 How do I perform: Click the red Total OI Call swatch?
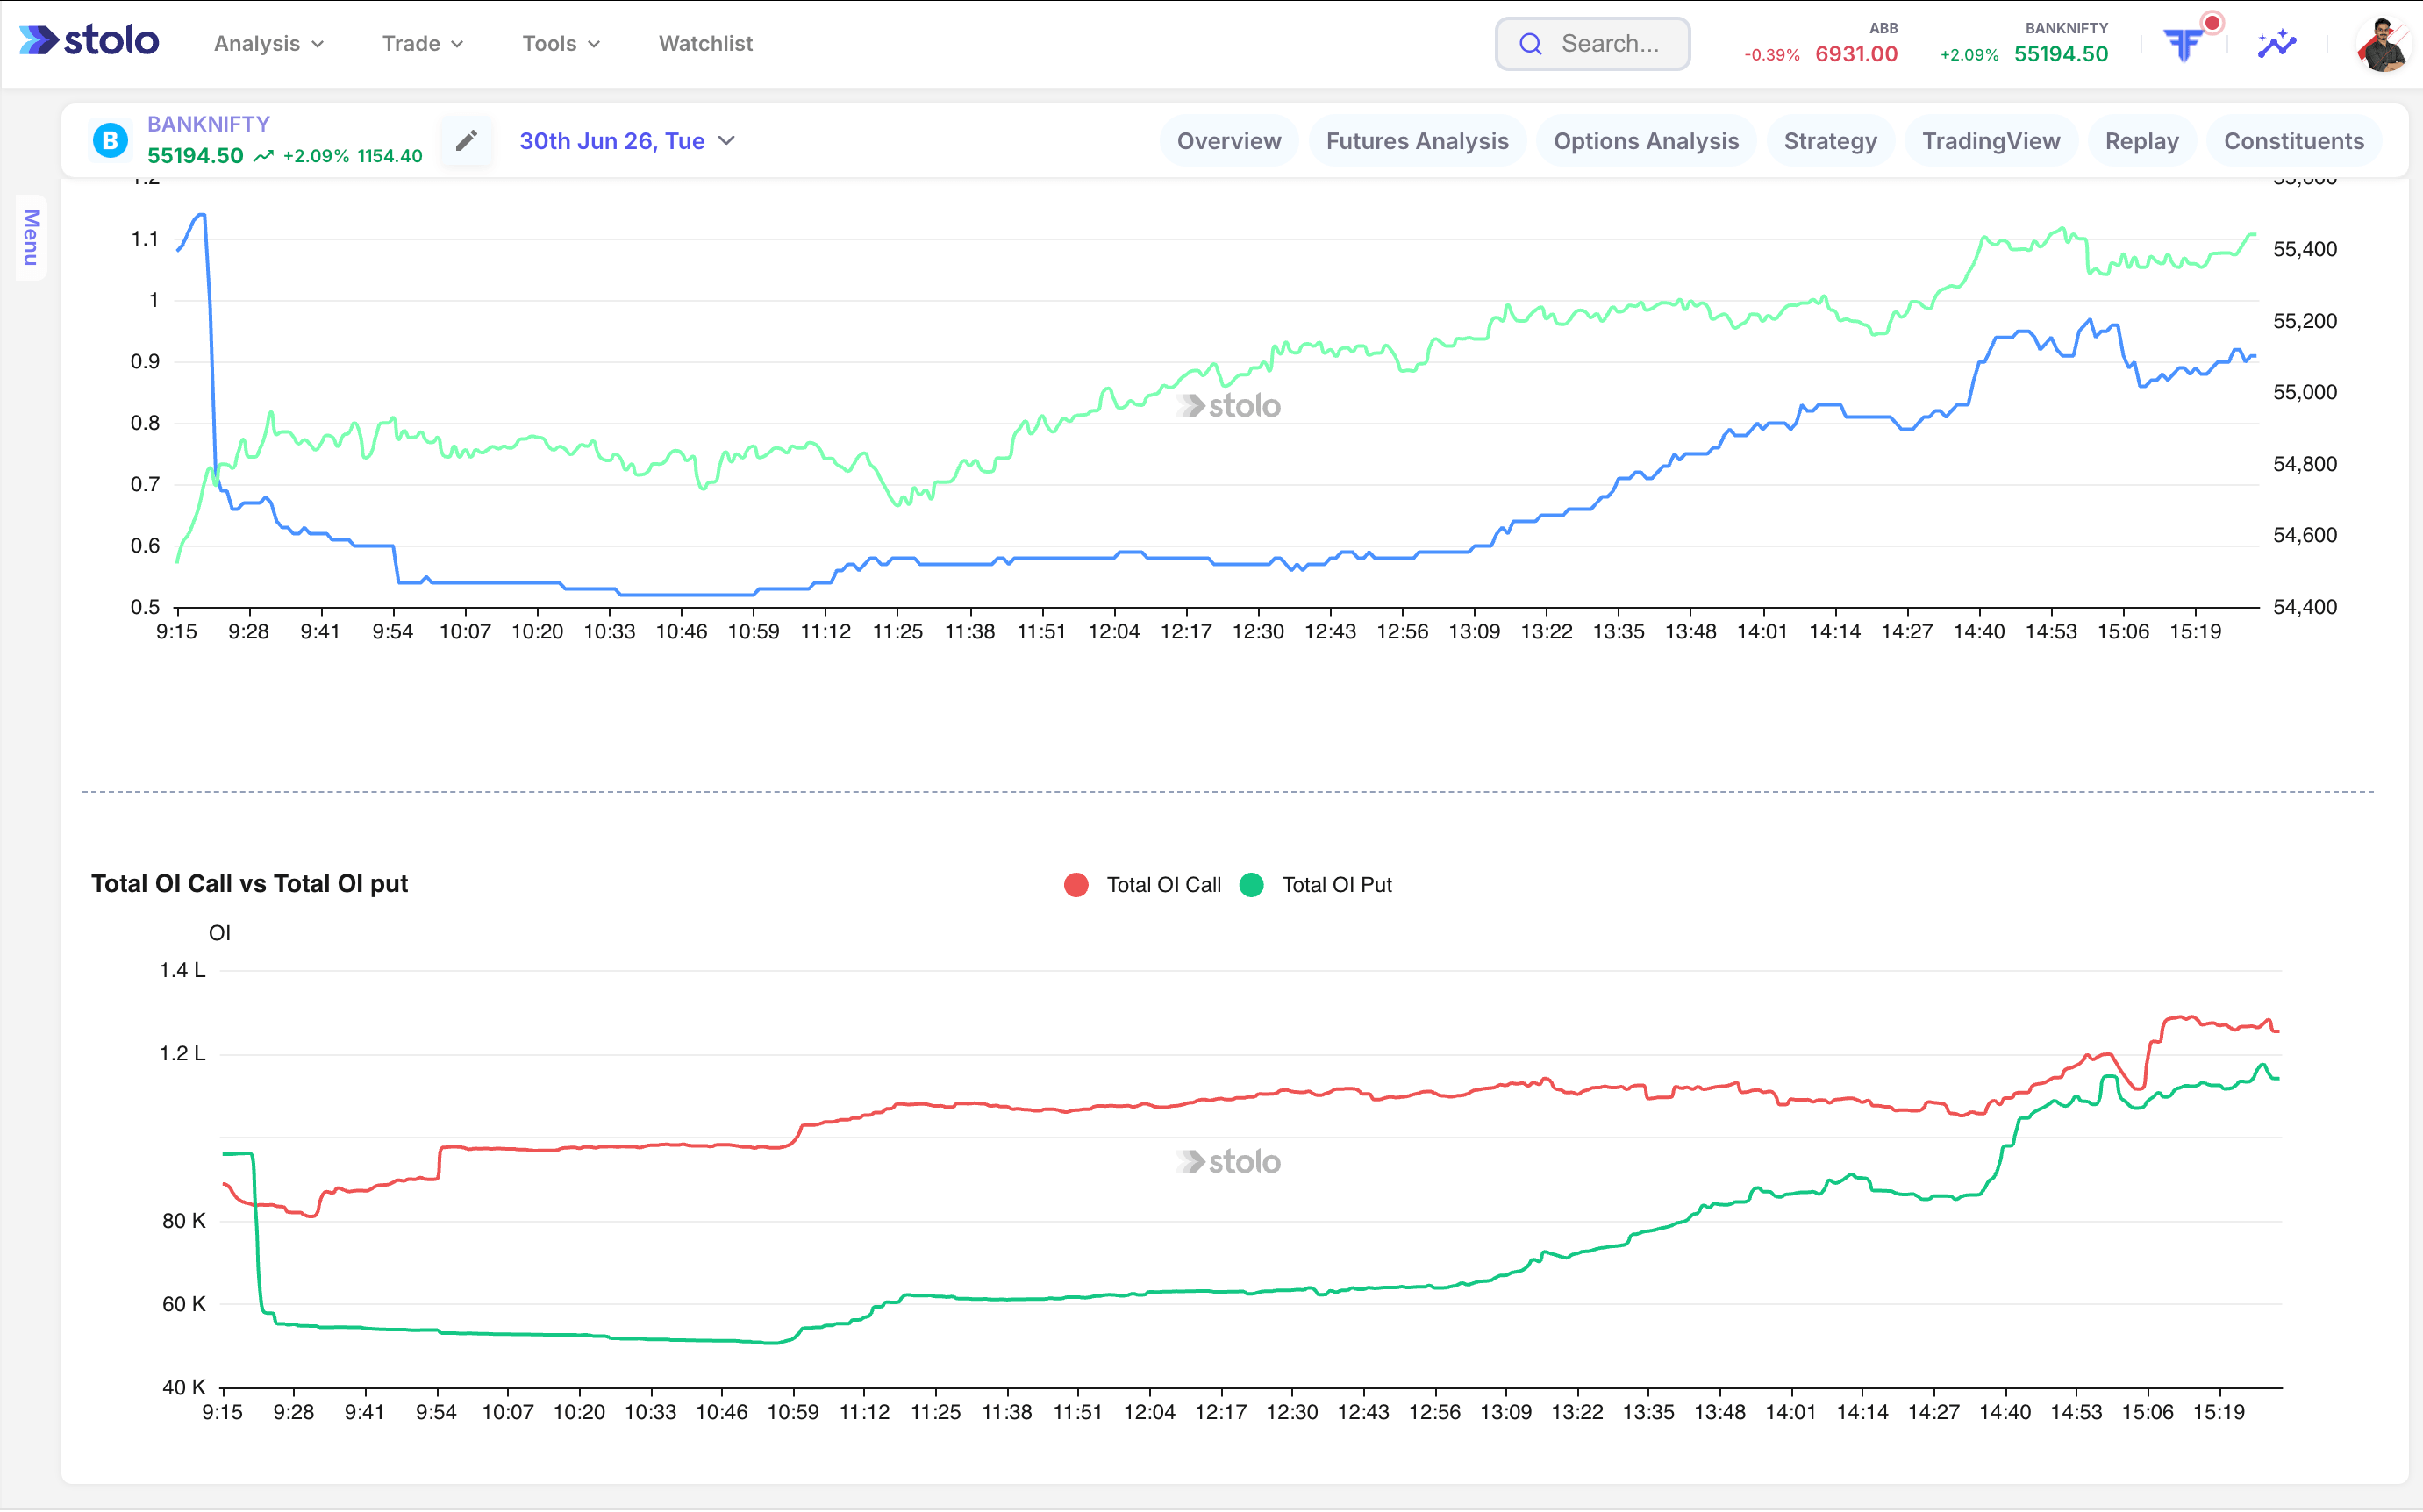coord(1076,885)
